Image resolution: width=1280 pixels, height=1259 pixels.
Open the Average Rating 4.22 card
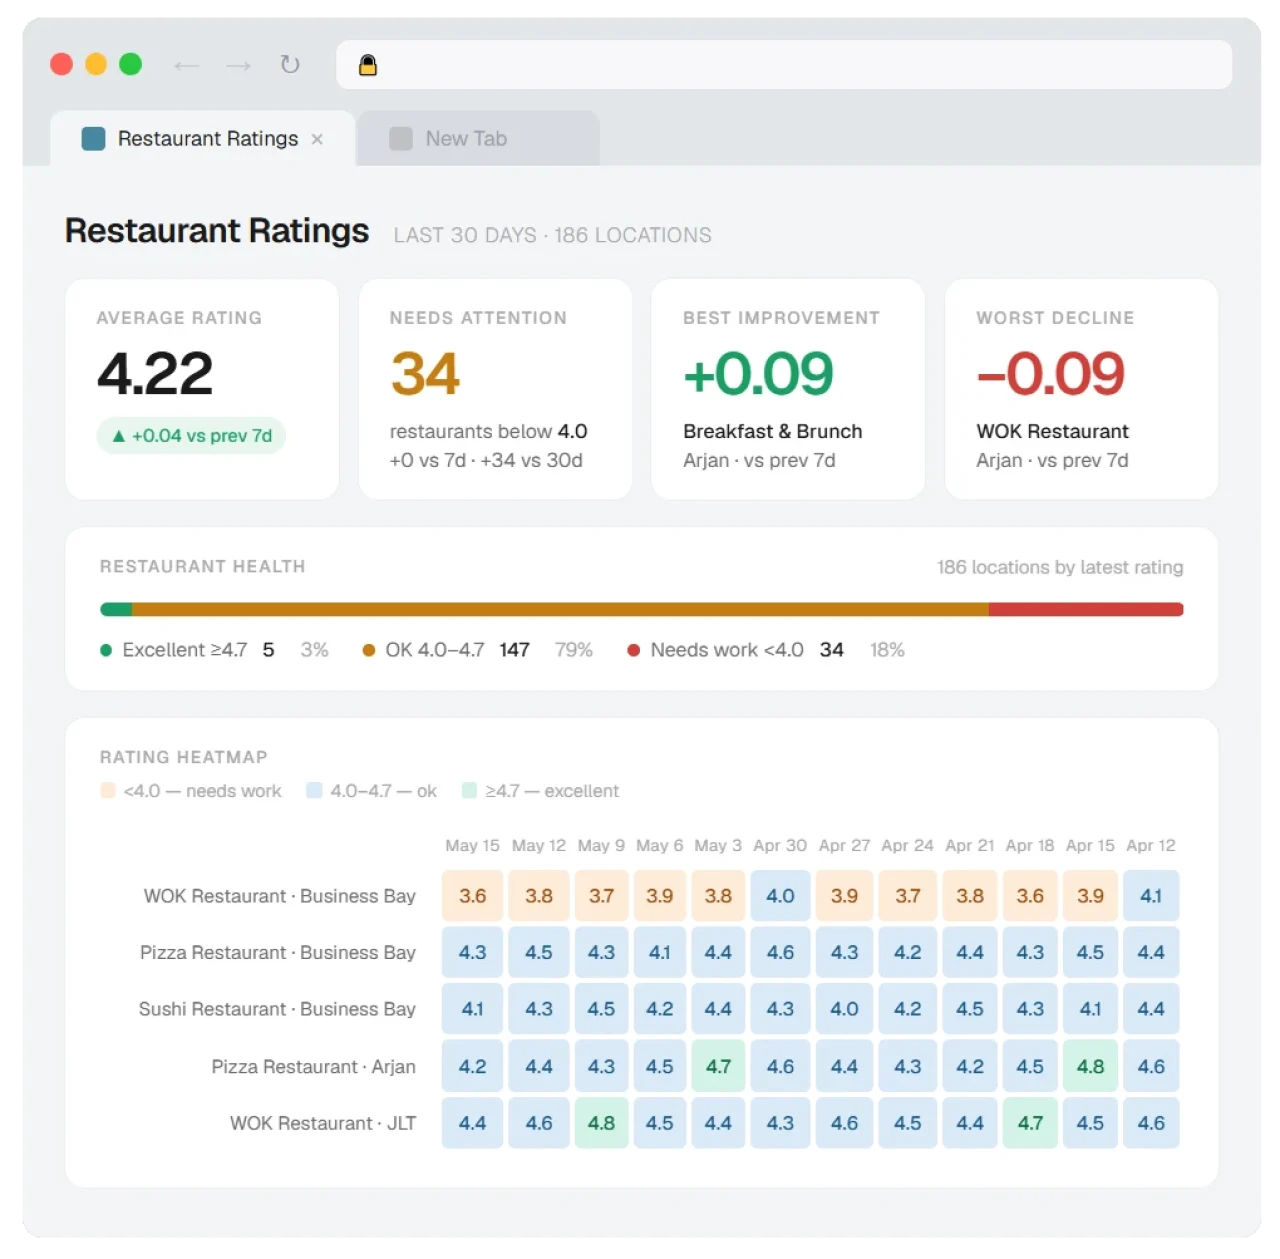click(x=202, y=389)
